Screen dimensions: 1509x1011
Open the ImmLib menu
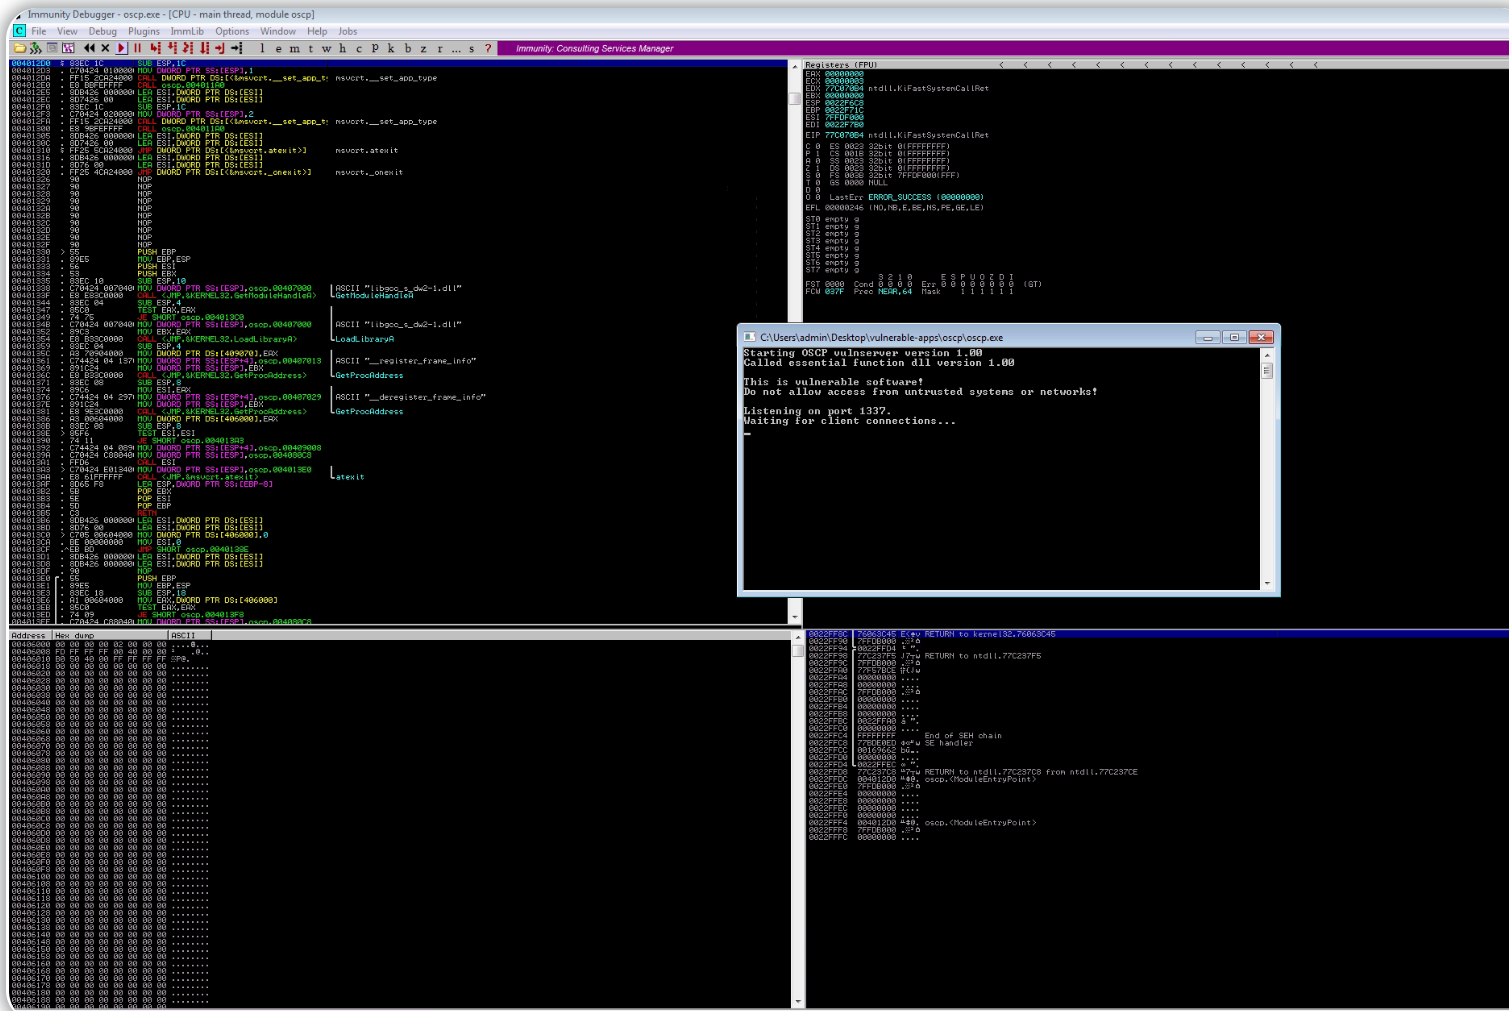click(x=187, y=31)
